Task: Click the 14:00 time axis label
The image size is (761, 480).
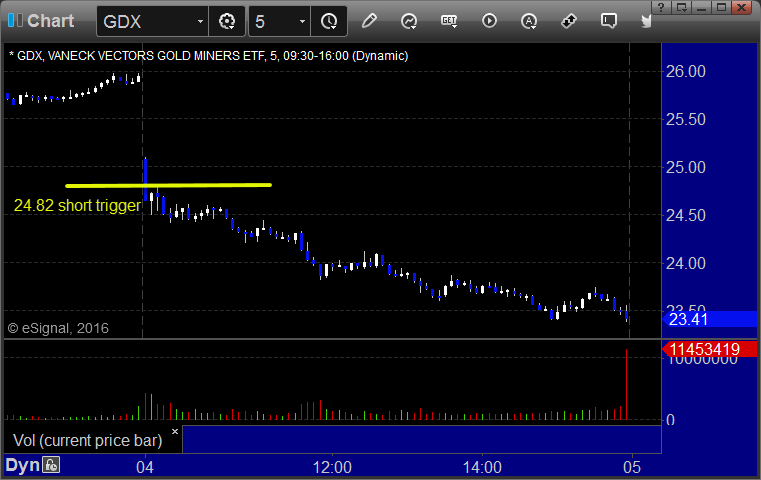Action: click(482, 467)
